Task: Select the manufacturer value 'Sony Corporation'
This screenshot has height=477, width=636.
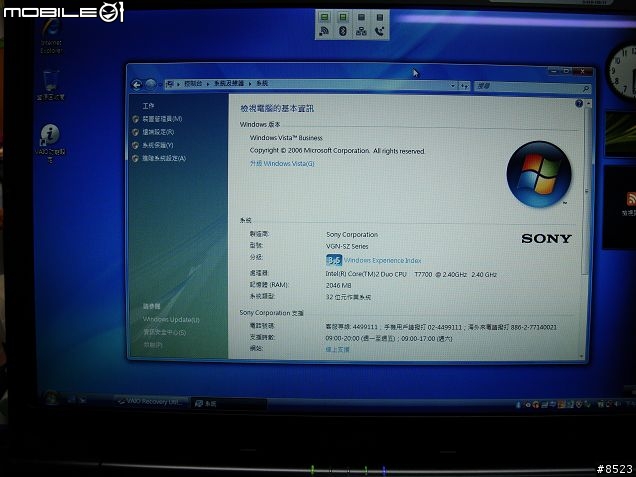Action: click(352, 234)
